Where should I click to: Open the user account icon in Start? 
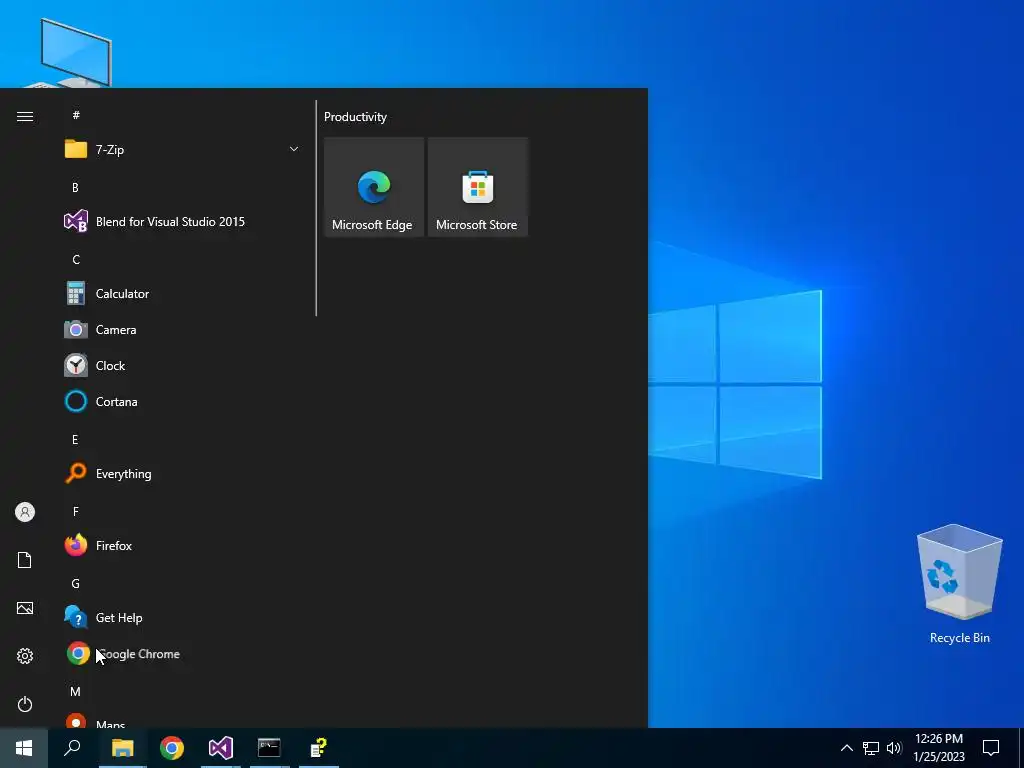25,512
